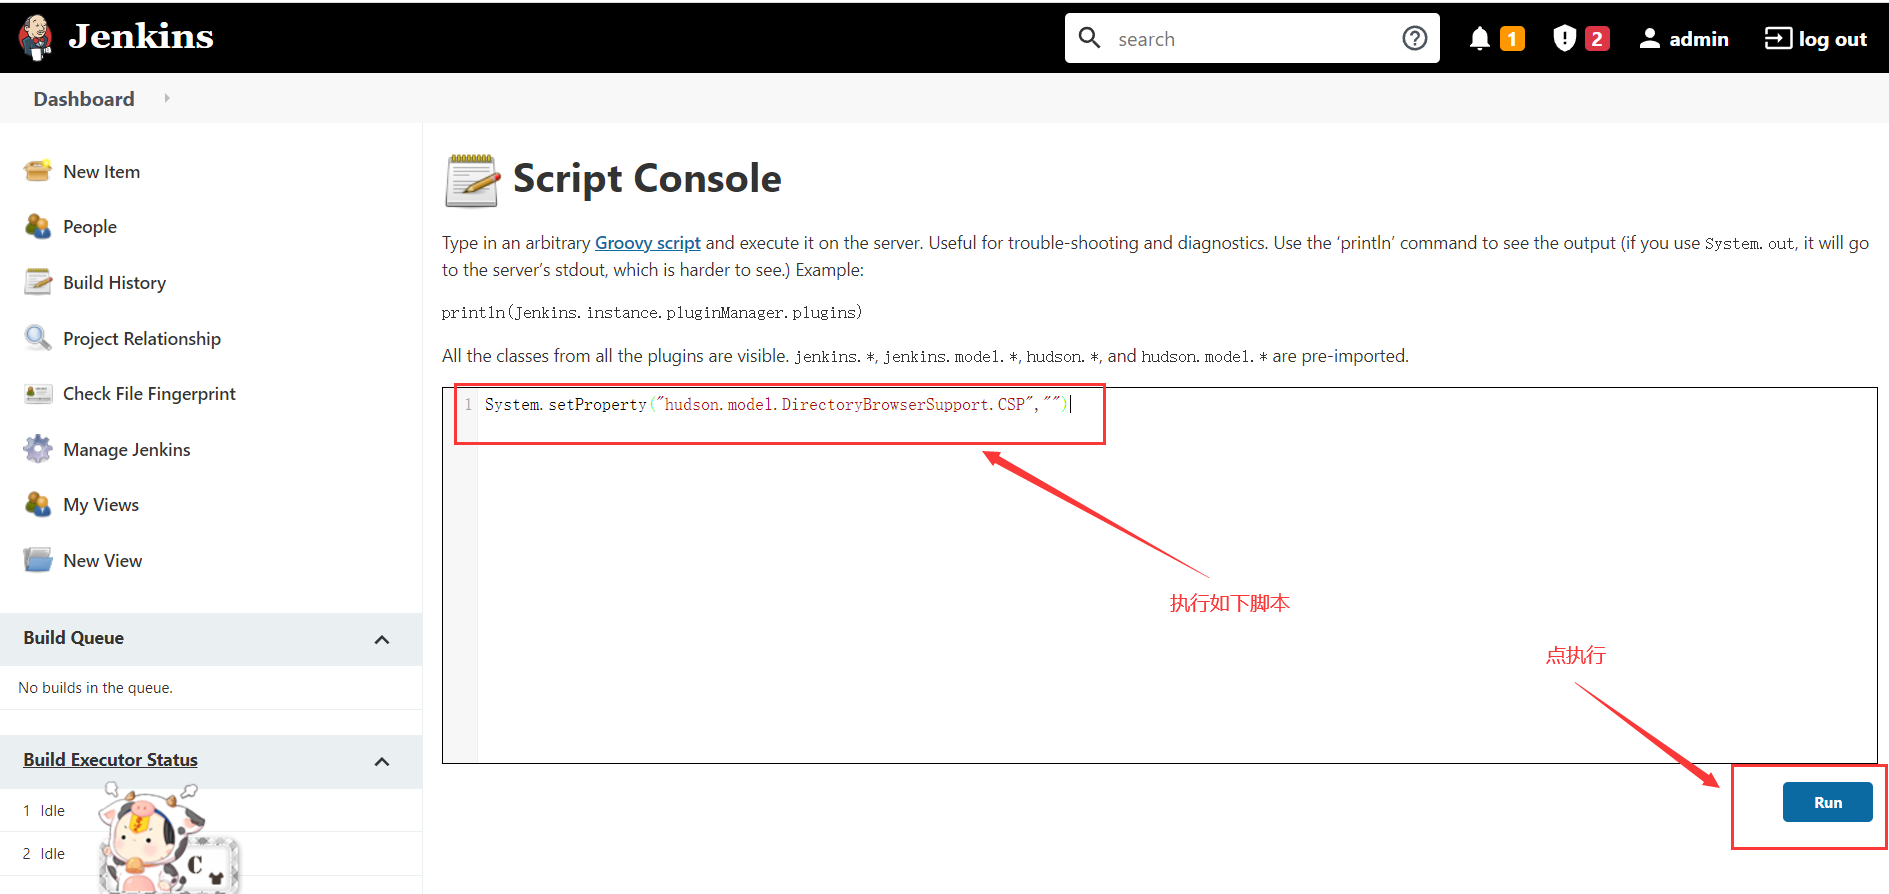
Task: Open the Groovy script documentation link
Action: pos(647,243)
